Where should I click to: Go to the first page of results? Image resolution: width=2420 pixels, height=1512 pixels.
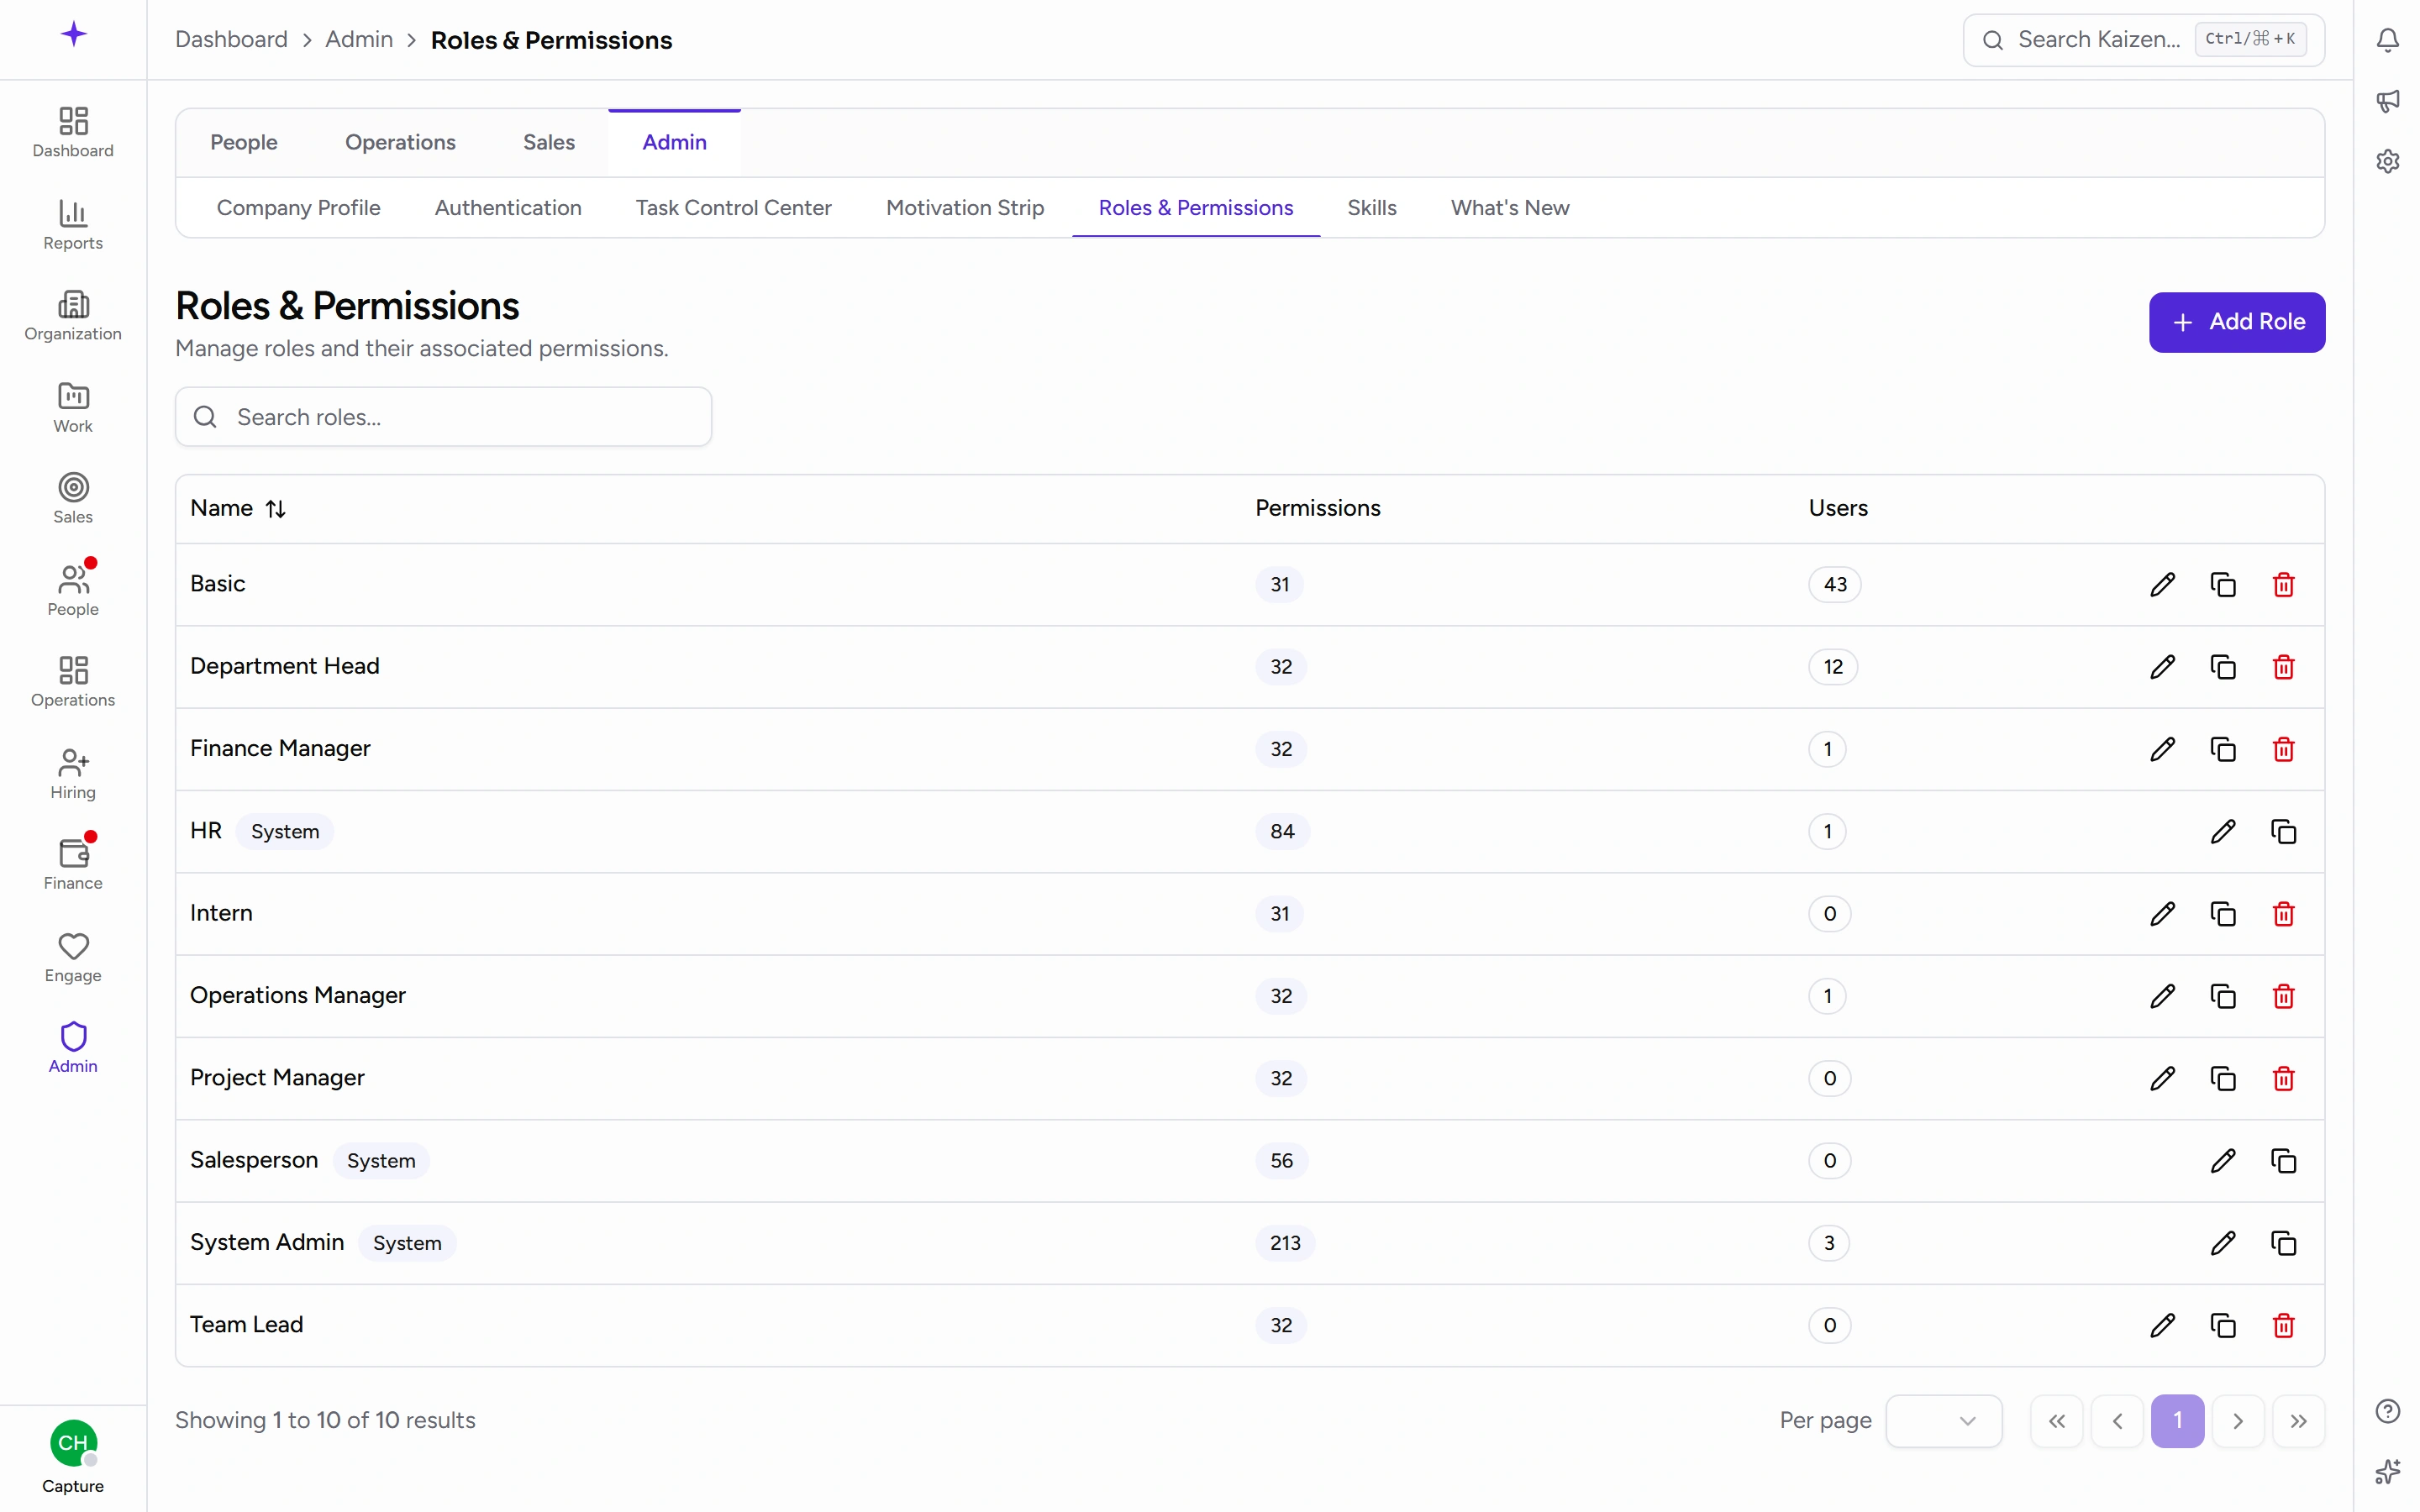2056,1420
